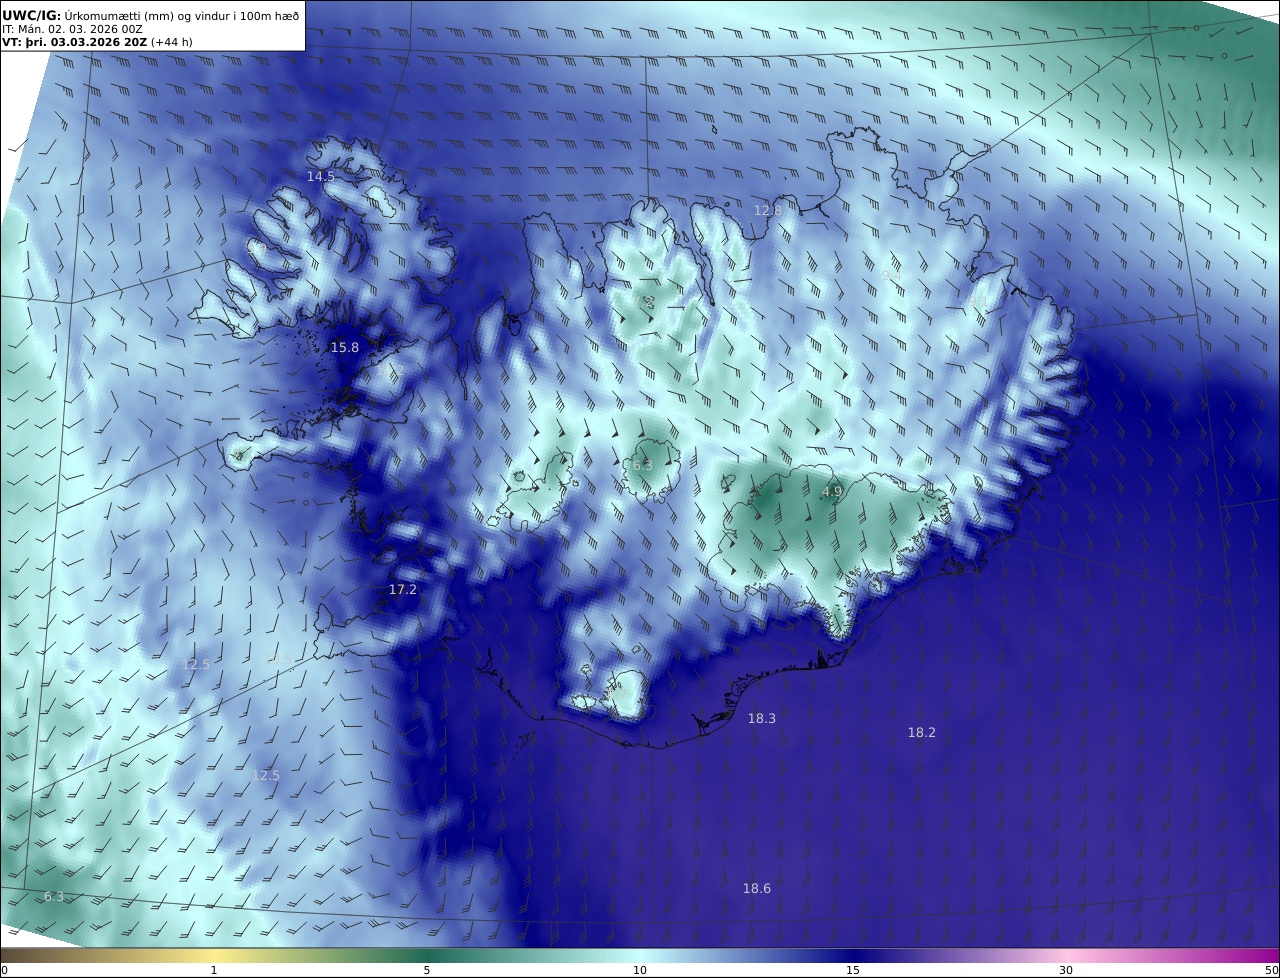Pick the green segment near 5 on color scale
This screenshot has height=978, width=1280.
427,955
